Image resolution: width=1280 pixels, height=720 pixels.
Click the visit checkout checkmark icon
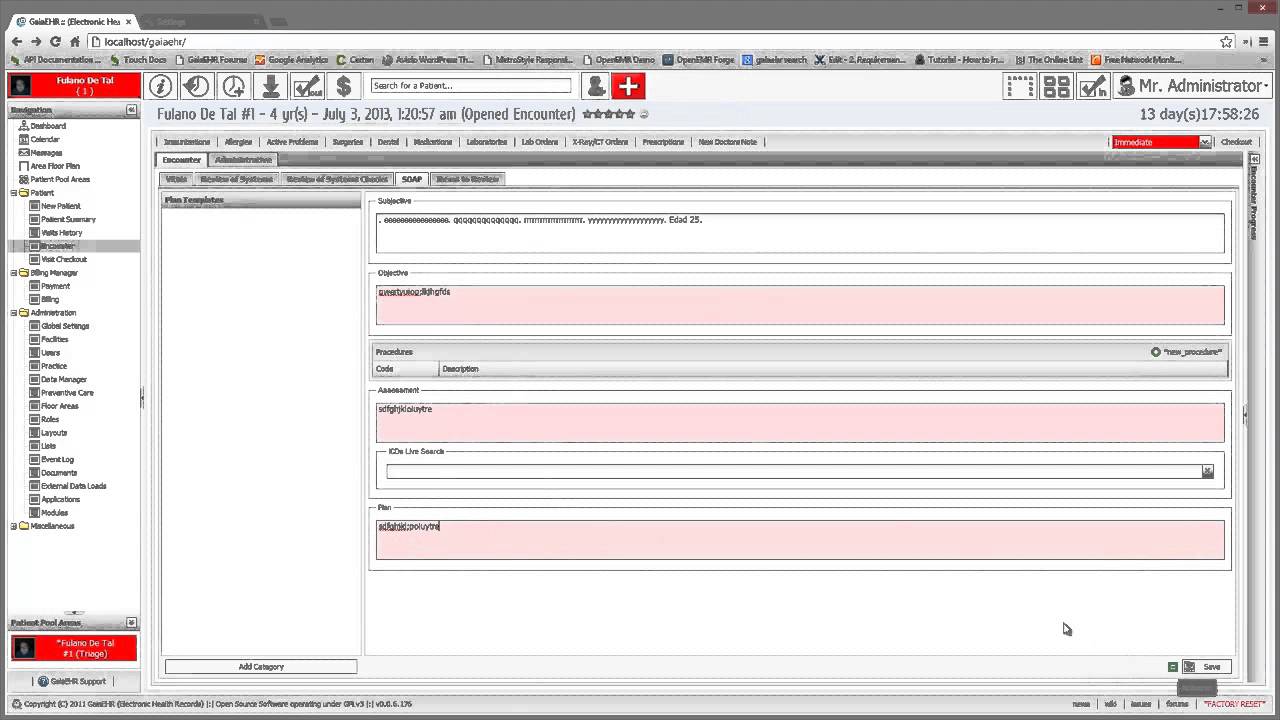coord(307,86)
